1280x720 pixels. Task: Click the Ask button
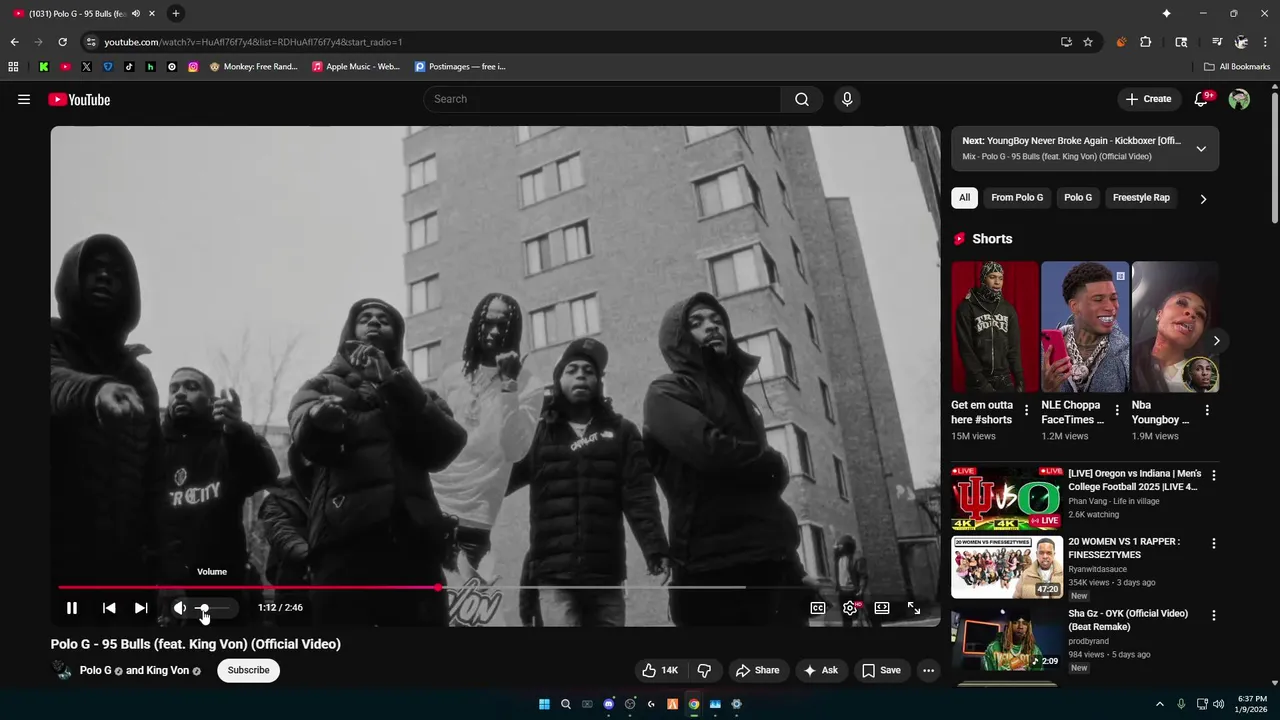(x=821, y=670)
